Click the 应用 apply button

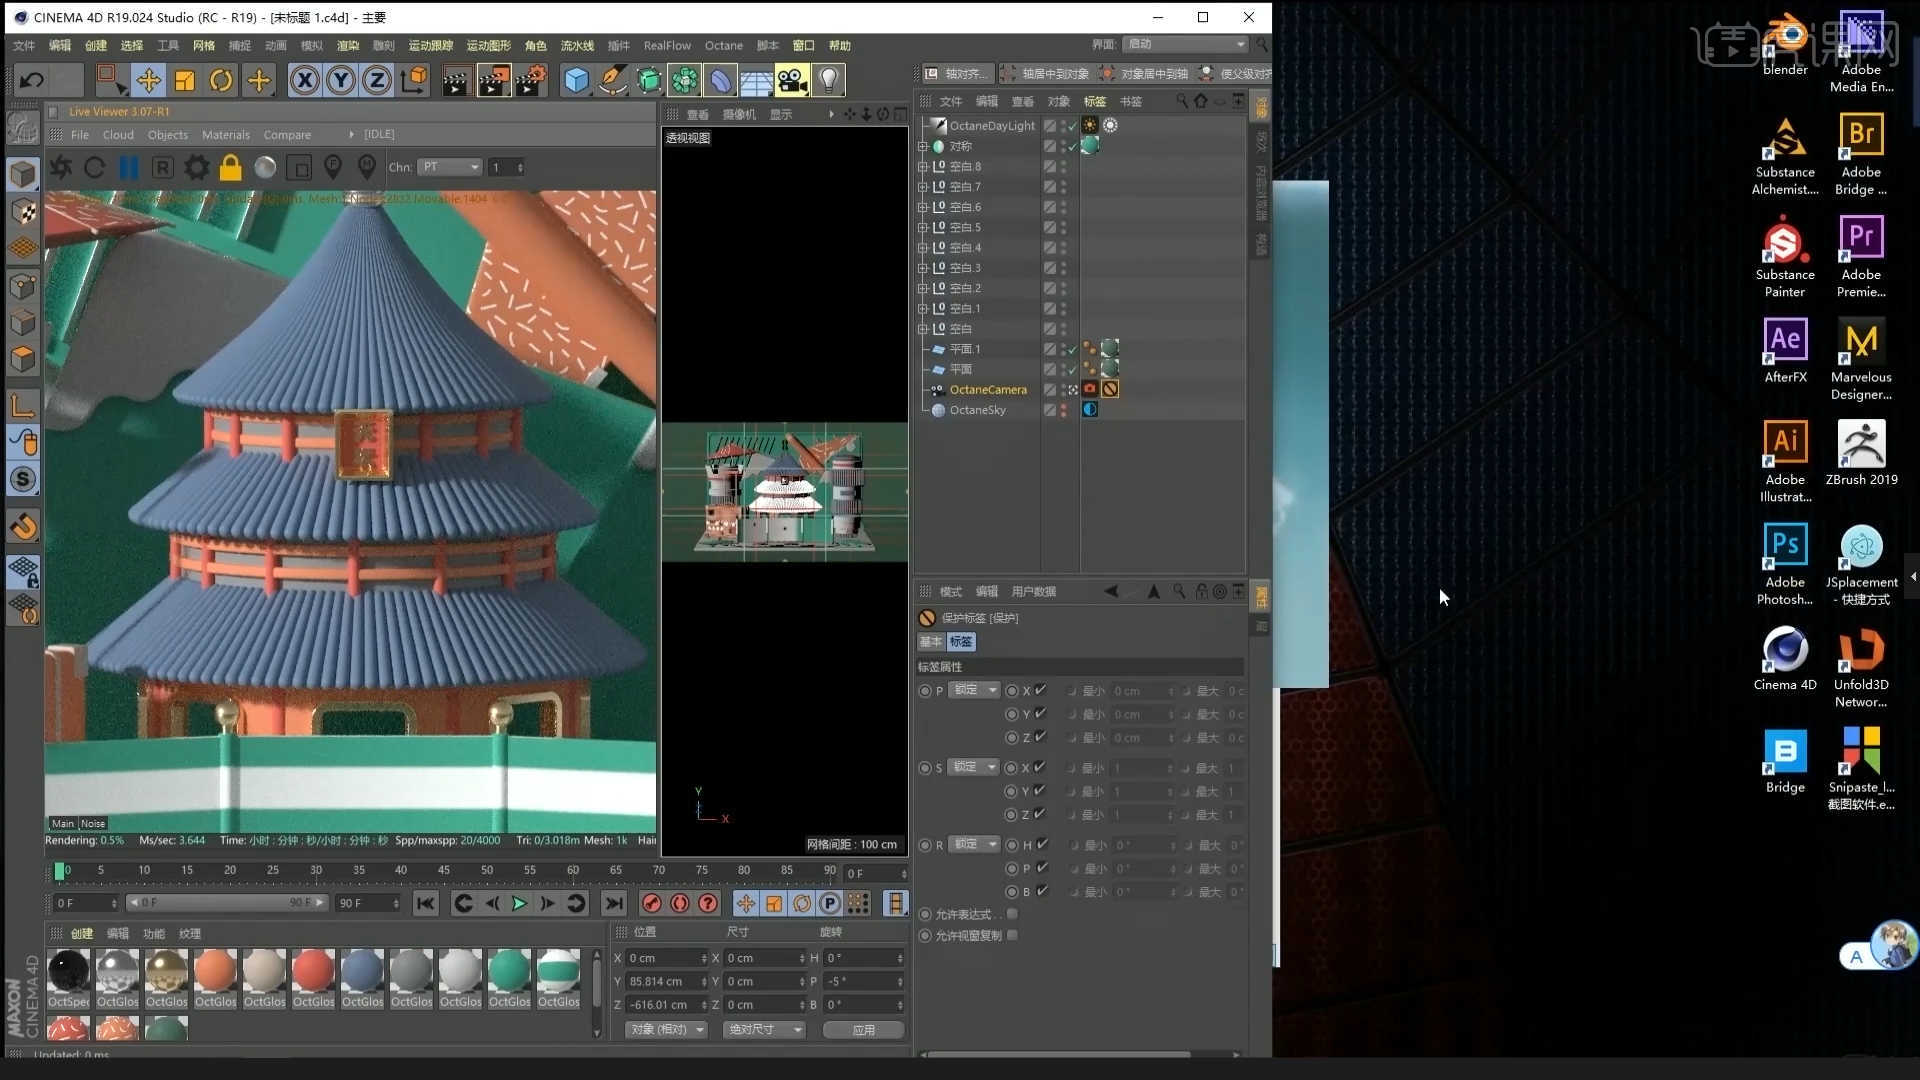[863, 1029]
